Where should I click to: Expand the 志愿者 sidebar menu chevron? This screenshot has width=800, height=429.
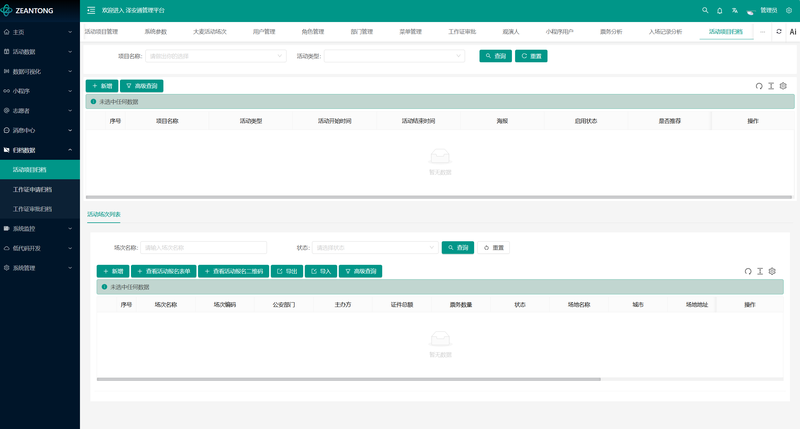pyautogui.click(x=70, y=111)
